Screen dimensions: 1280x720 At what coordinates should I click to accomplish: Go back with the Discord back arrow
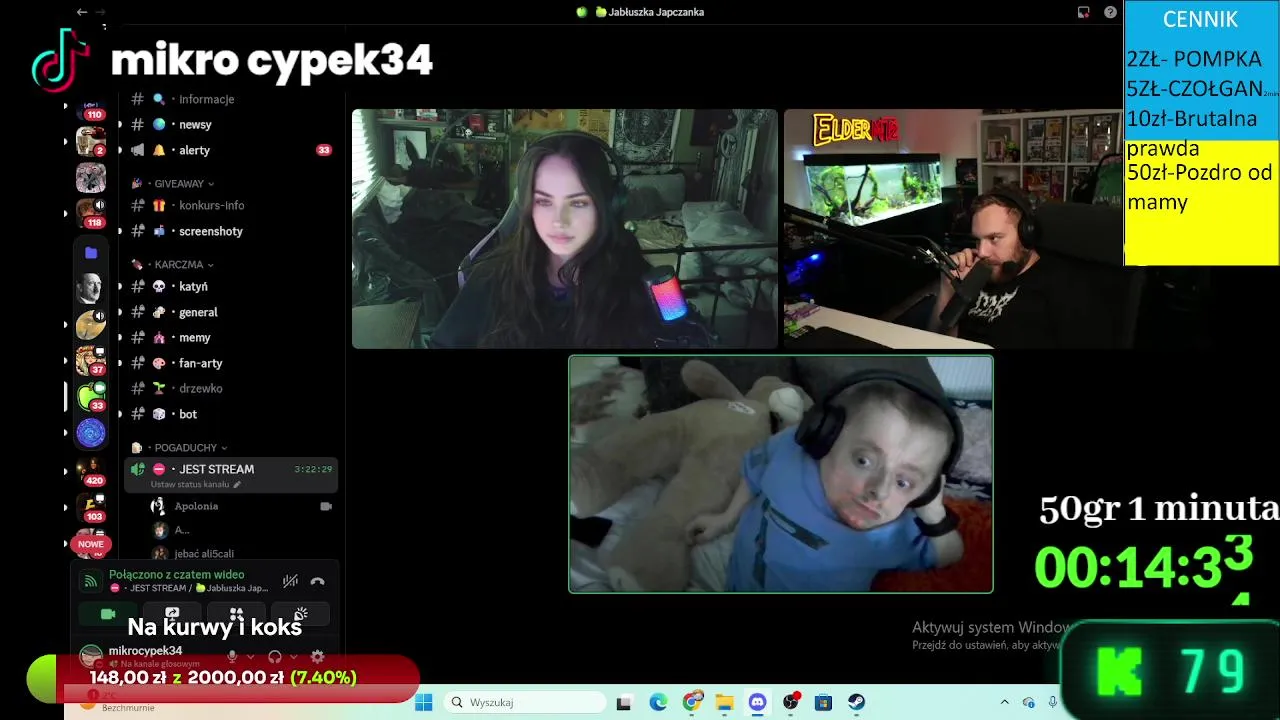coord(82,12)
